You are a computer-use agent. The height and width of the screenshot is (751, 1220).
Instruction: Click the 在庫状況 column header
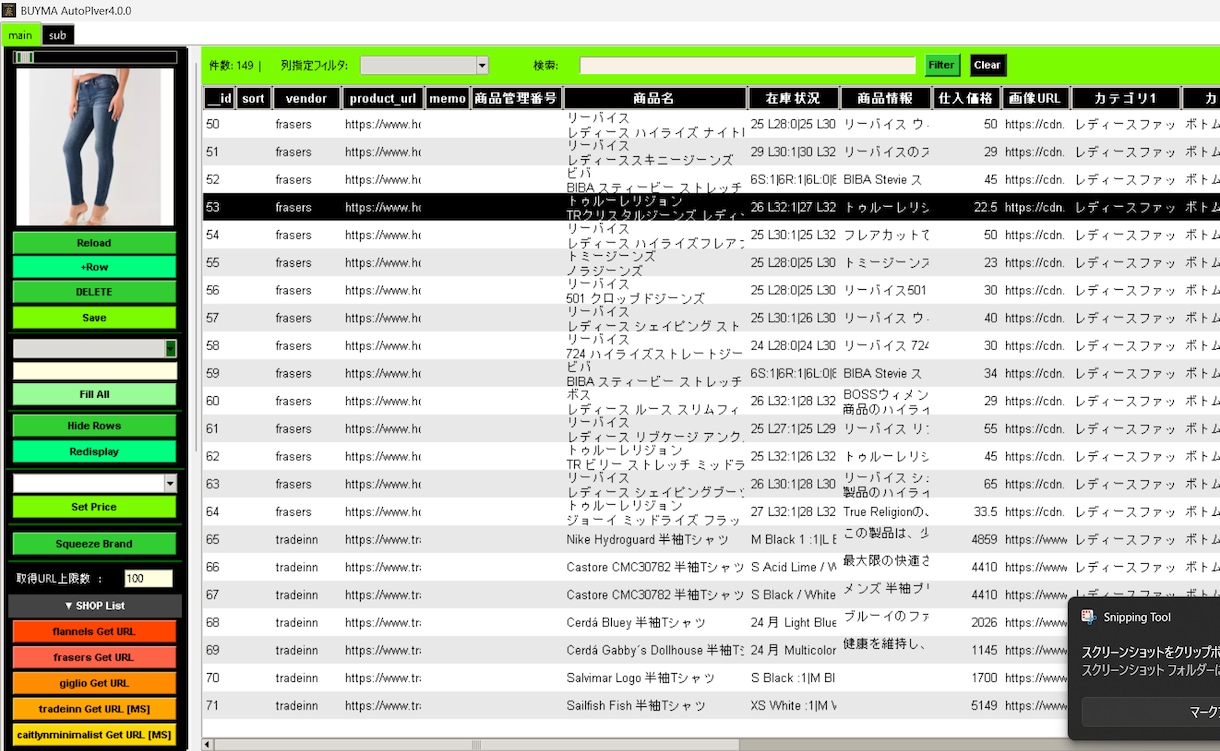pyautogui.click(x=793, y=98)
